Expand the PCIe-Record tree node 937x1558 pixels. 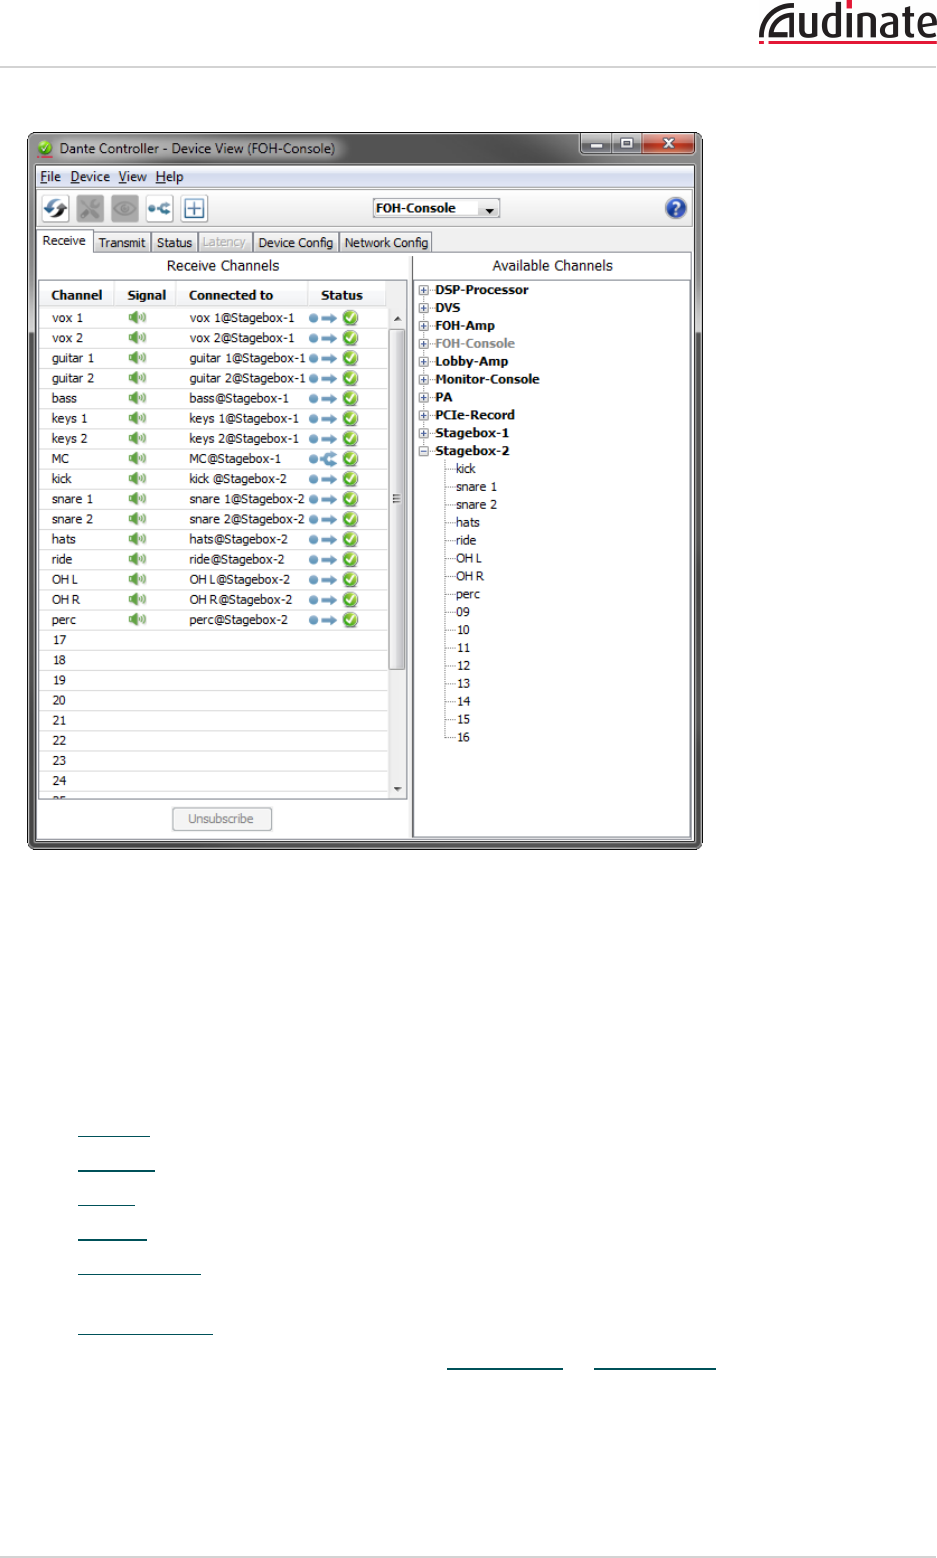[424, 415]
